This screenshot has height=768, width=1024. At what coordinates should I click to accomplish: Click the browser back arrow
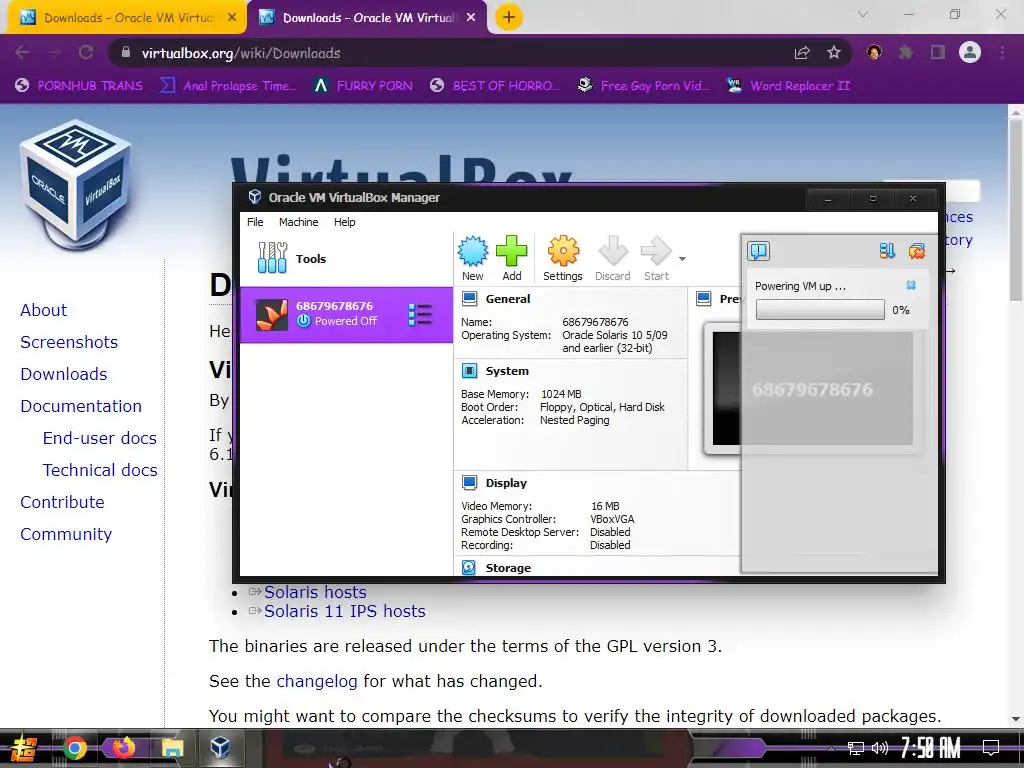(22, 52)
